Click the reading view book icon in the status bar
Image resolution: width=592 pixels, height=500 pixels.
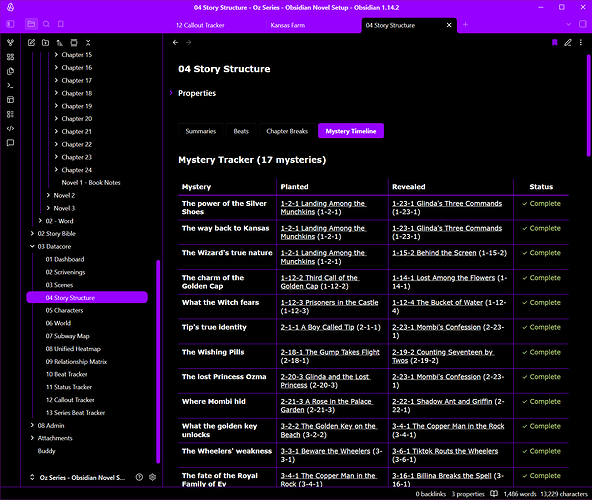494,494
